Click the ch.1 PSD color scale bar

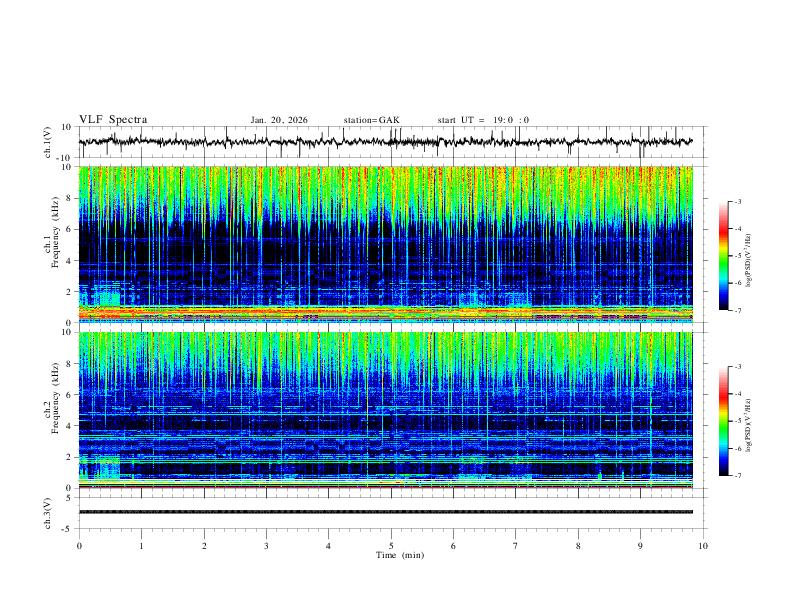[724, 256]
